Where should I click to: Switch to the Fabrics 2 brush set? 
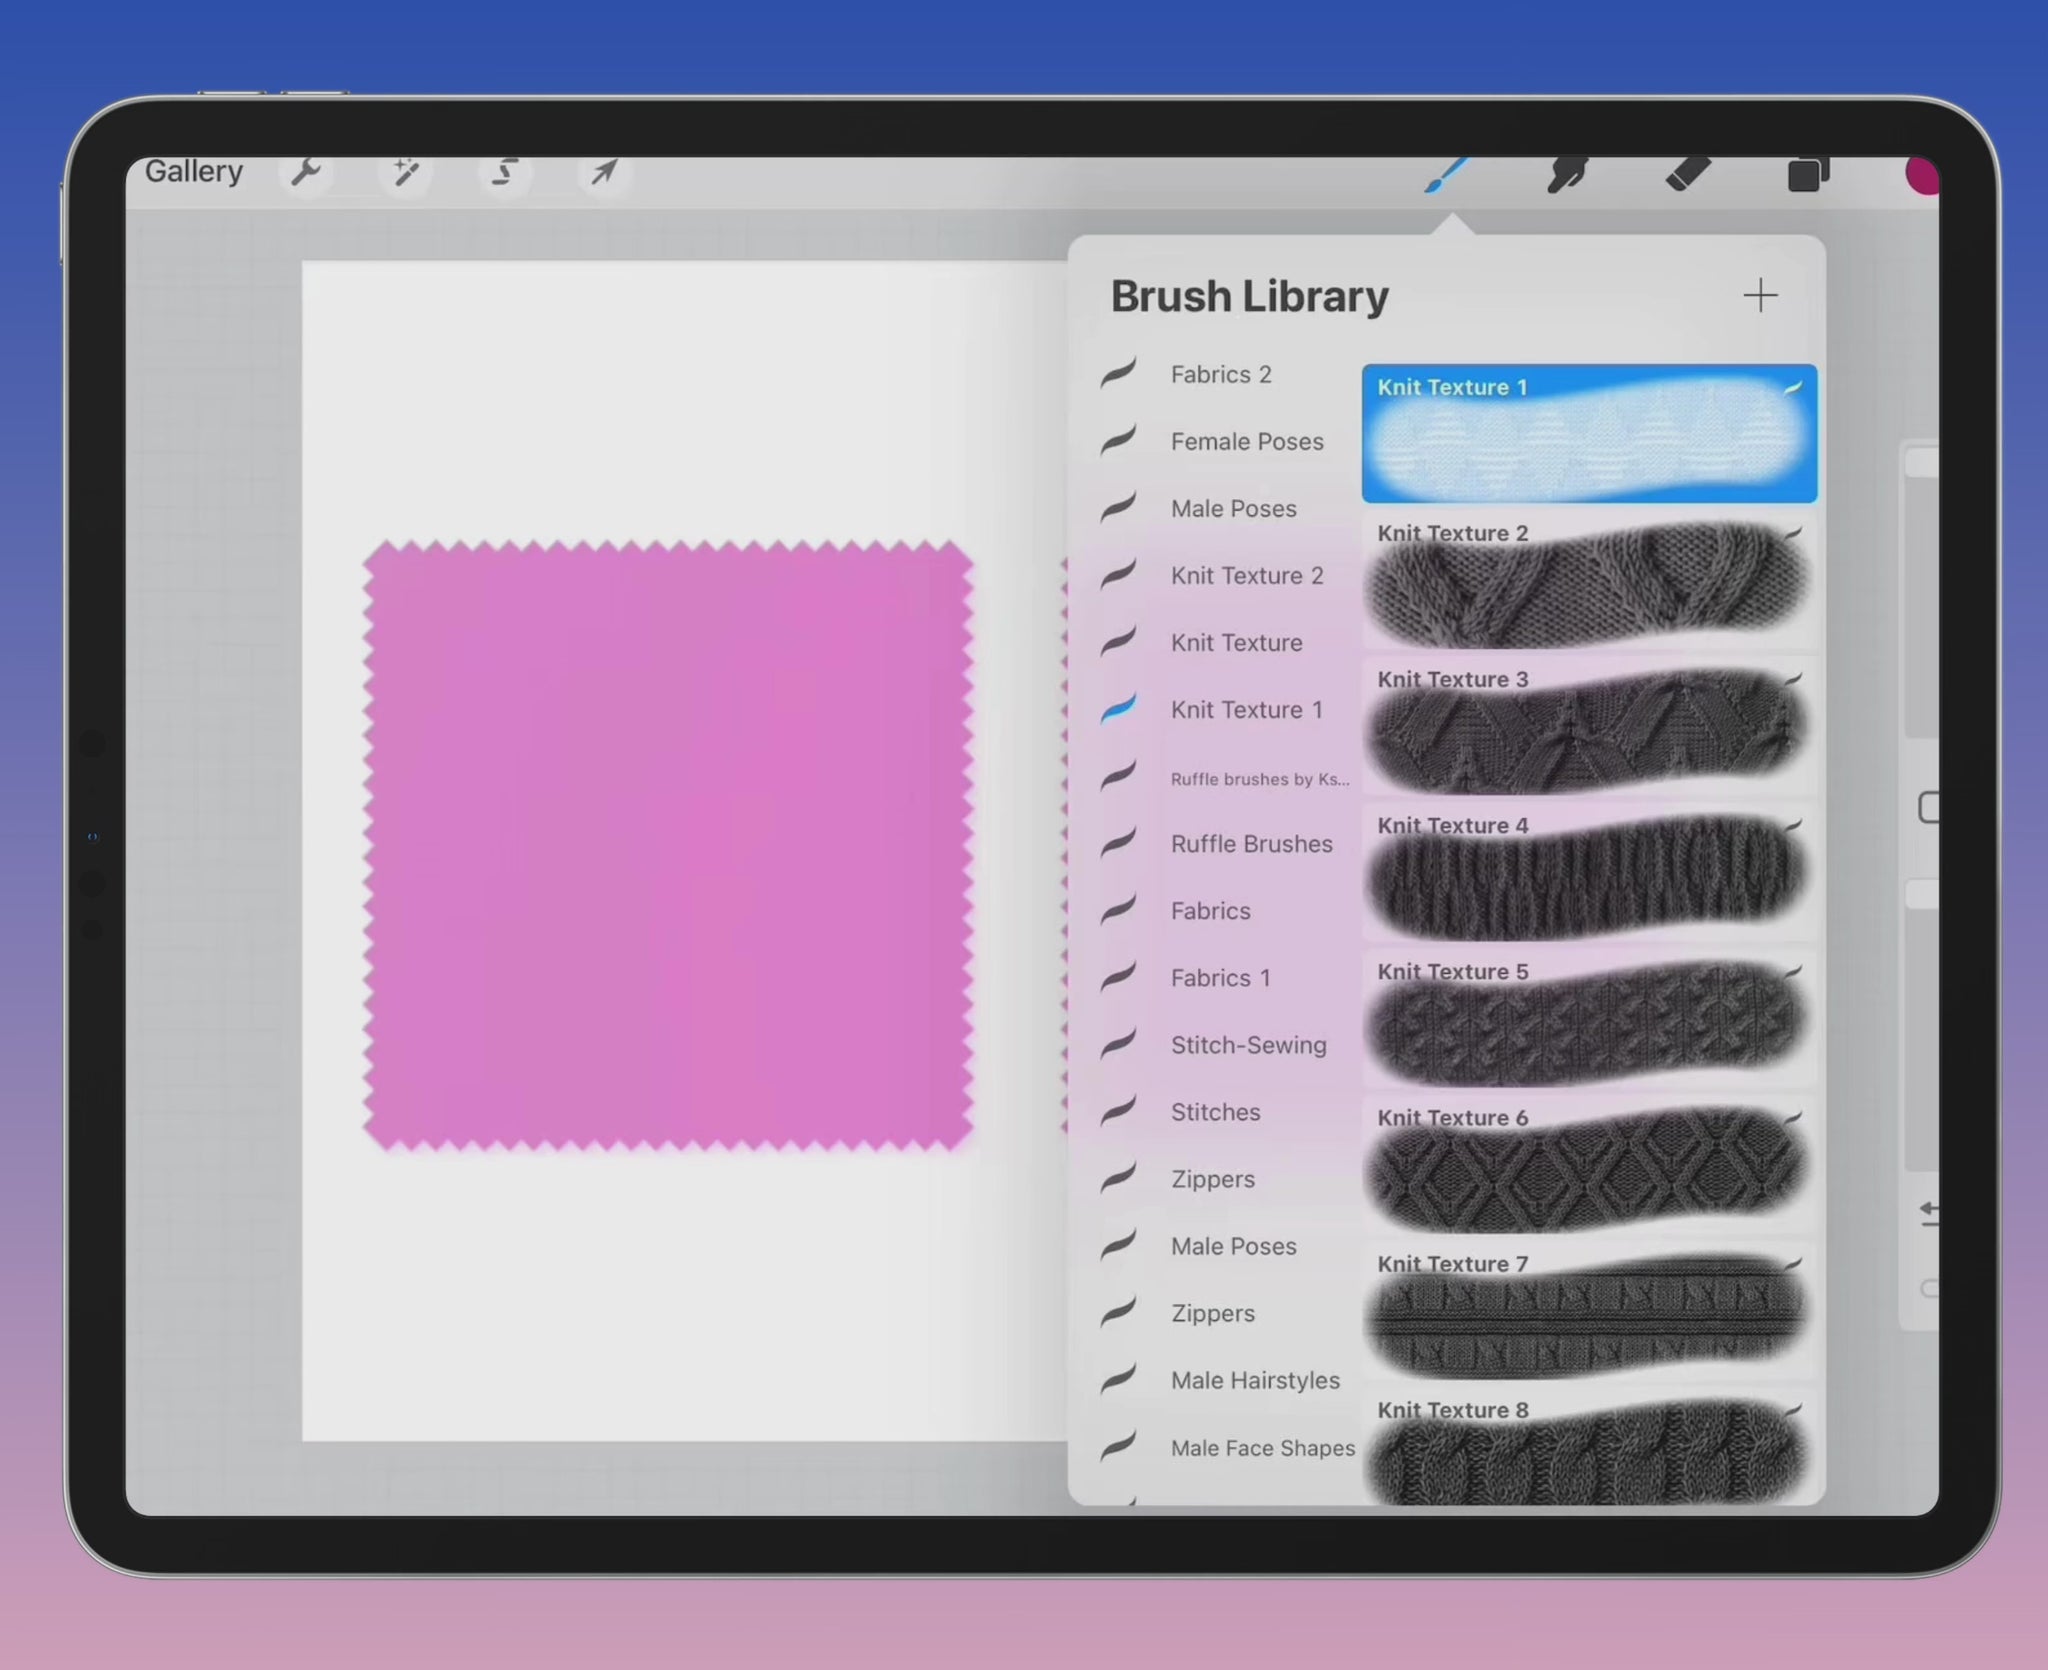pyautogui.click(x=1220, y=374)
